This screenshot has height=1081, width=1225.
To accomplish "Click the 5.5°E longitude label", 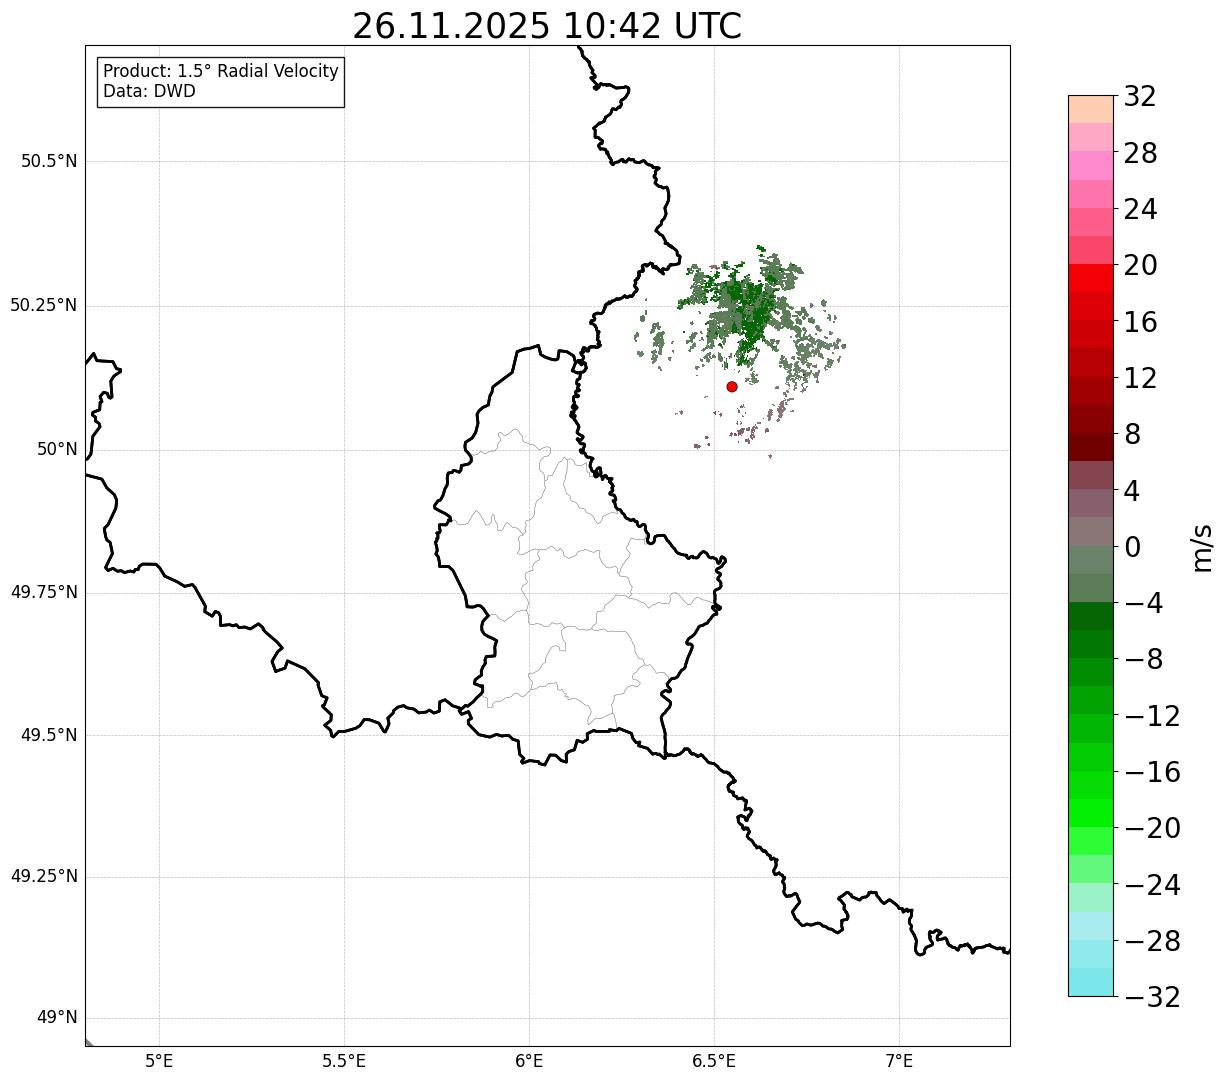I will [x=344, y=1061].
